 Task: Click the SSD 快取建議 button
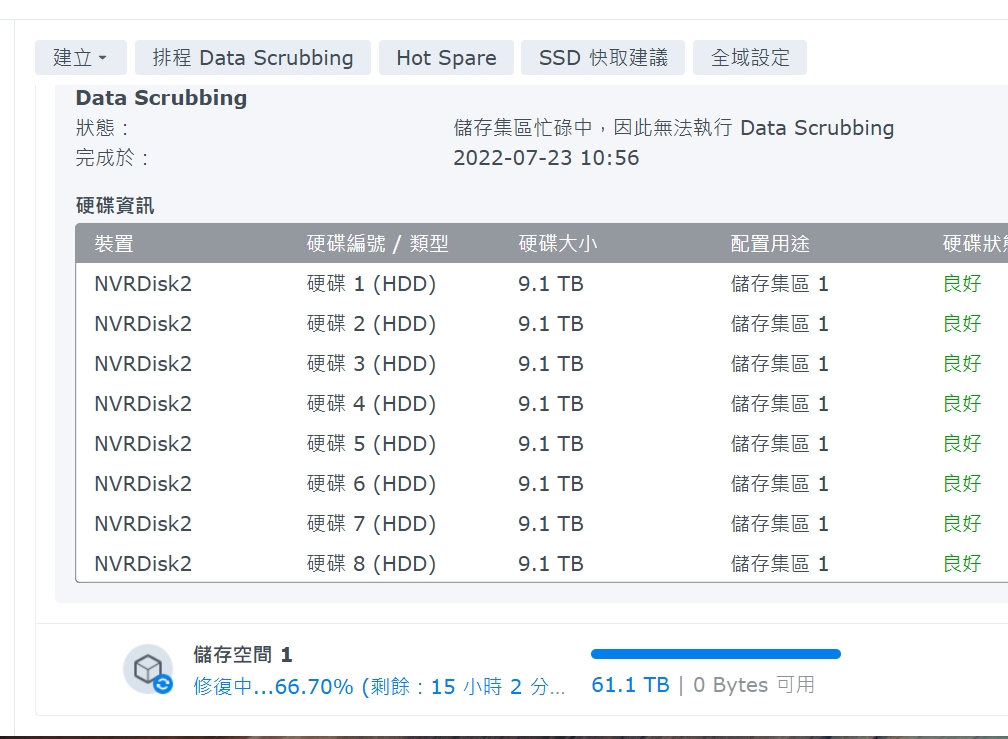602,58
